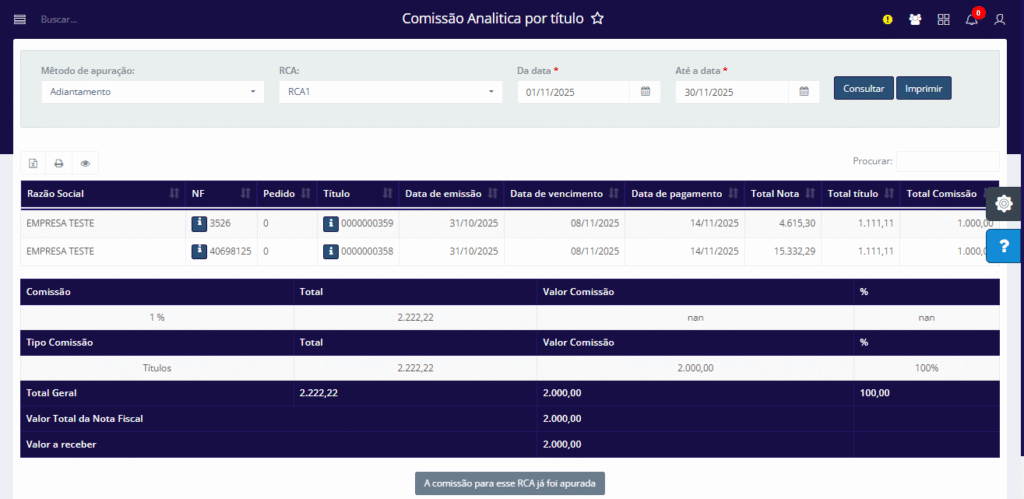The image size is (1024, 499).
Task: Open the RCA dropdown
Action: 389,92
